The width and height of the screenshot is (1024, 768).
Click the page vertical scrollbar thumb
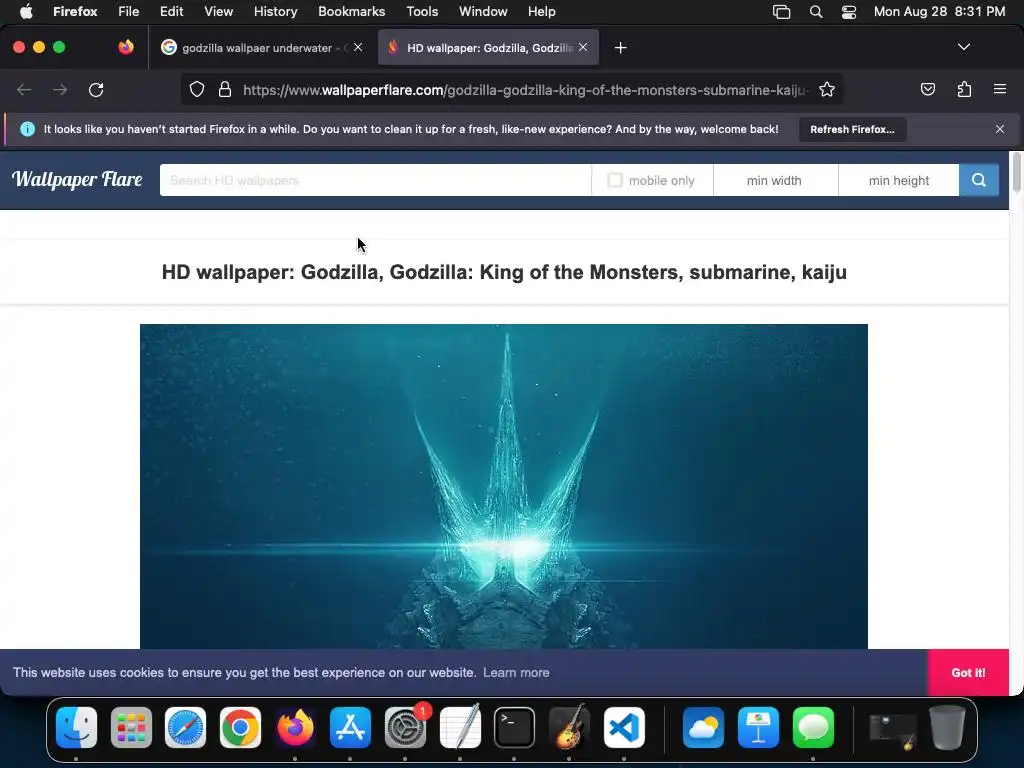[1016, 172]
